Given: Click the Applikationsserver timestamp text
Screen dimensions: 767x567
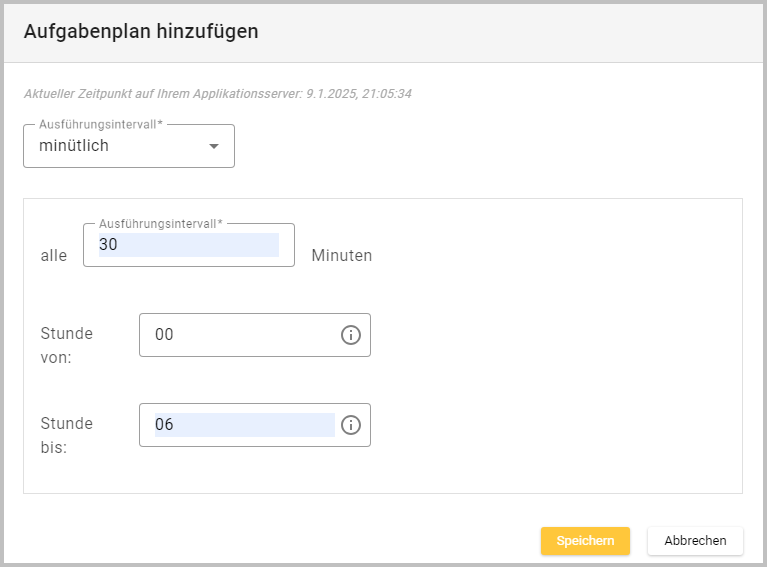Looking at the screenshot, I should click(x=218, y=94).
